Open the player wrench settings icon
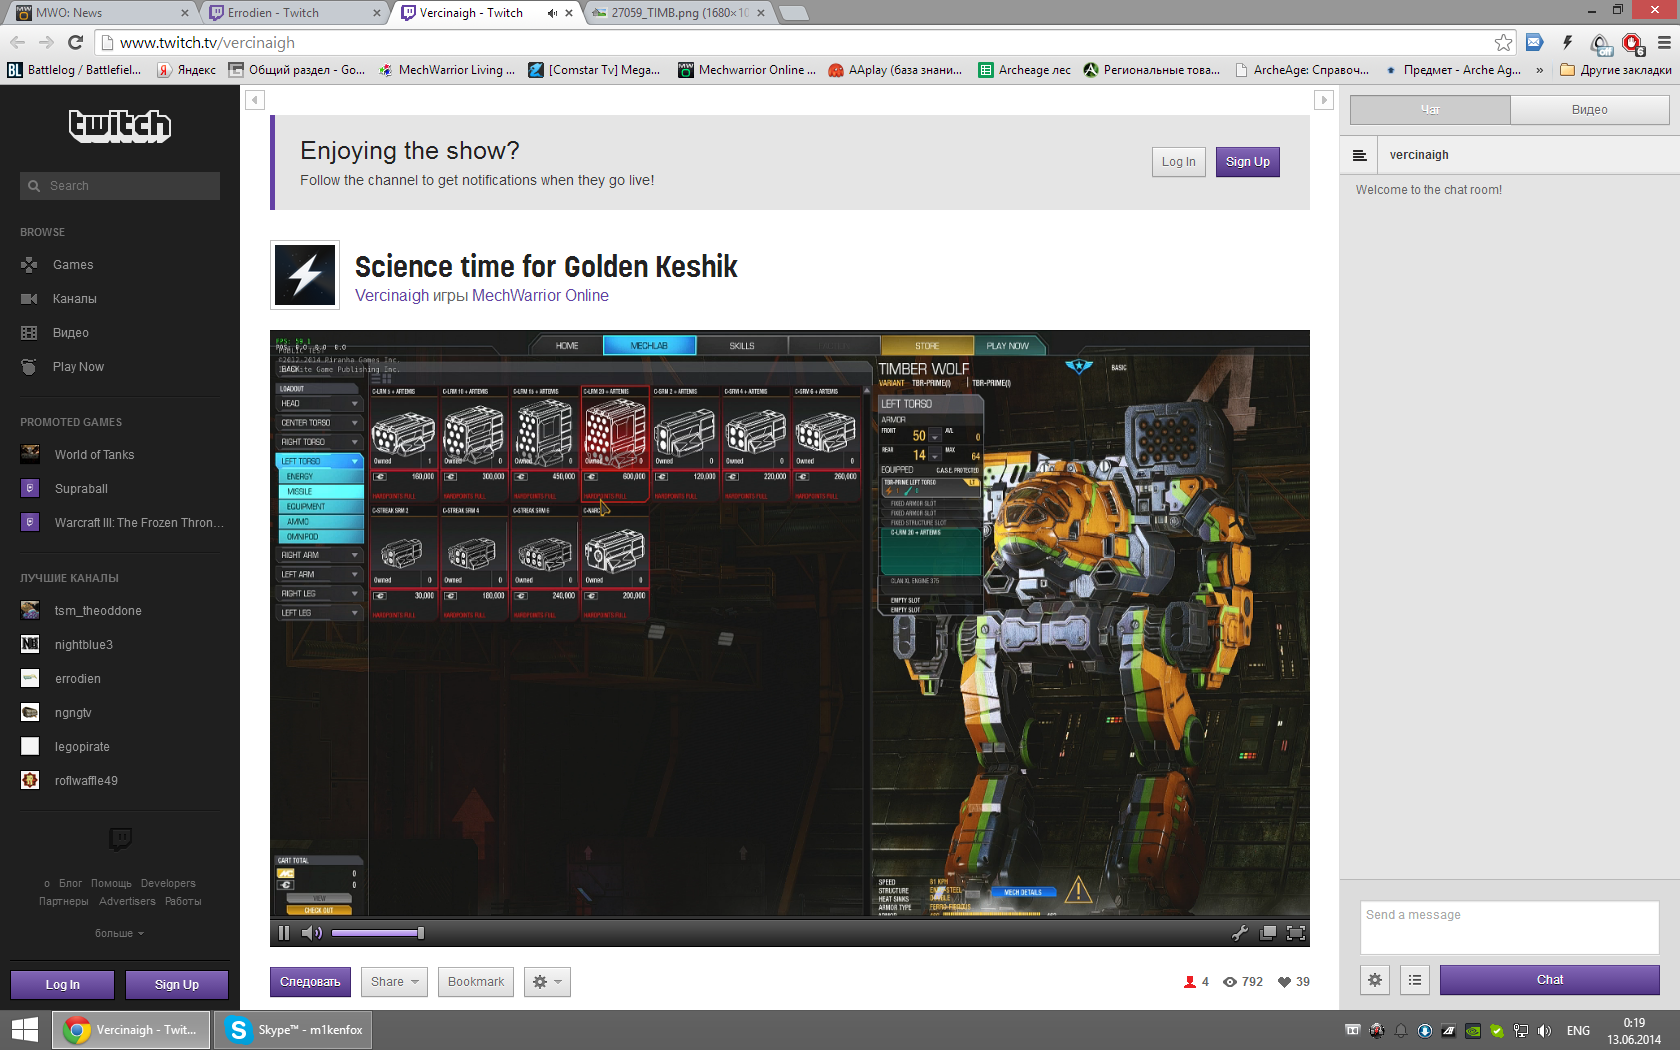This screenshot has width=1680, height=1050. [x=1239, y=933]
